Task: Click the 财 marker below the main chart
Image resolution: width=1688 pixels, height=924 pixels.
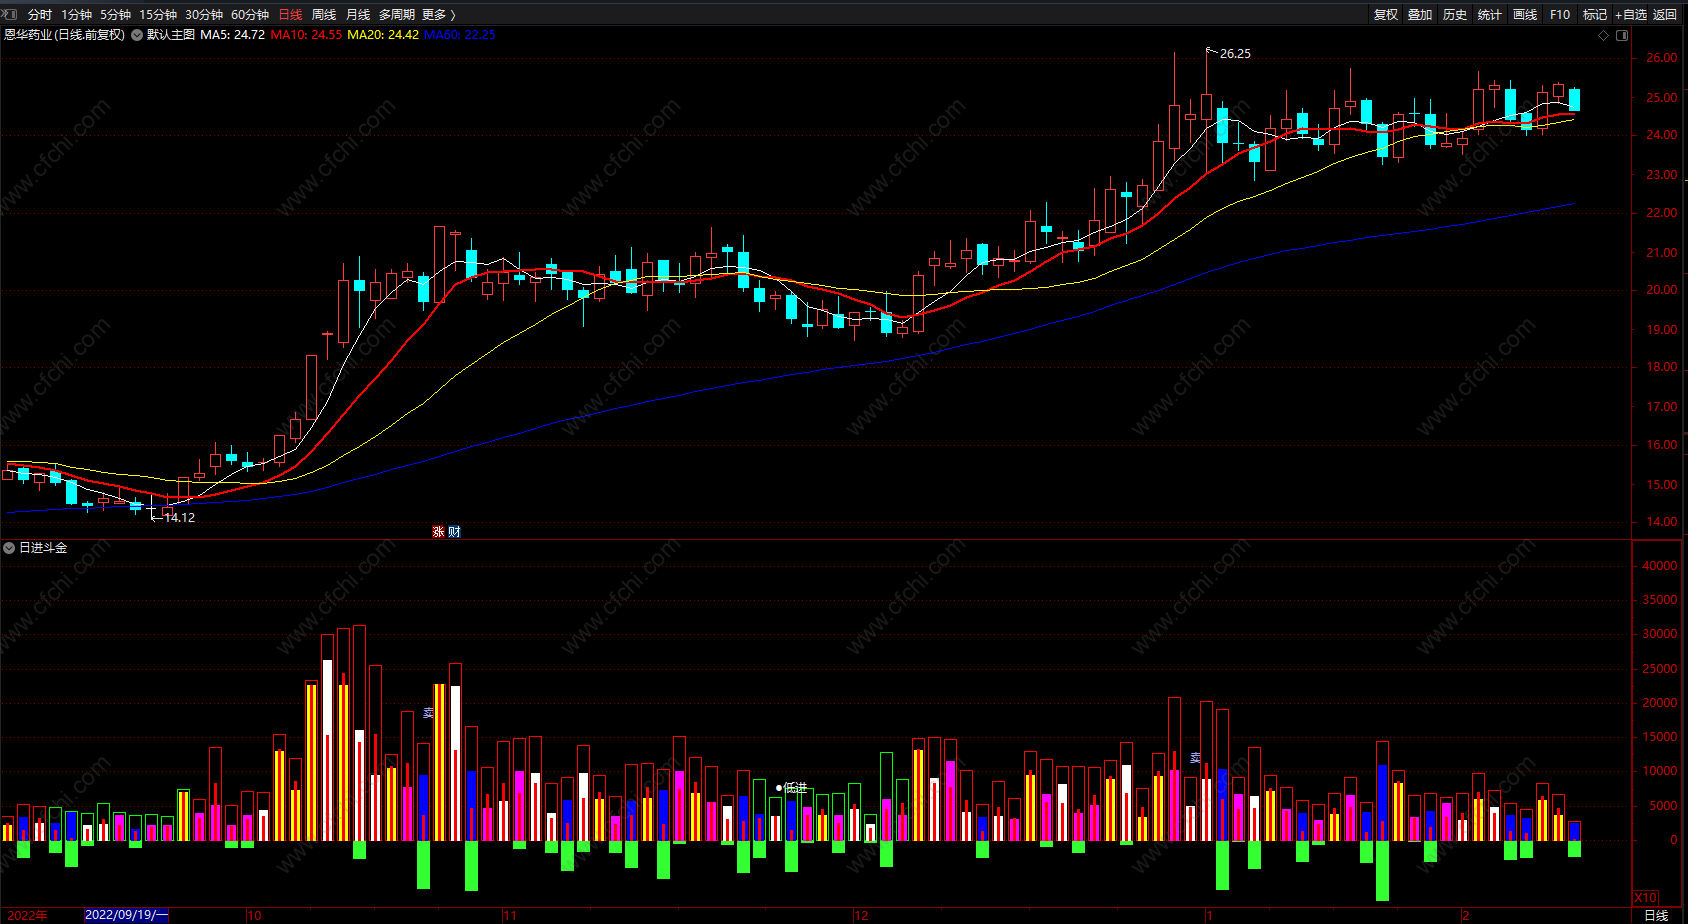Action: 454,531
